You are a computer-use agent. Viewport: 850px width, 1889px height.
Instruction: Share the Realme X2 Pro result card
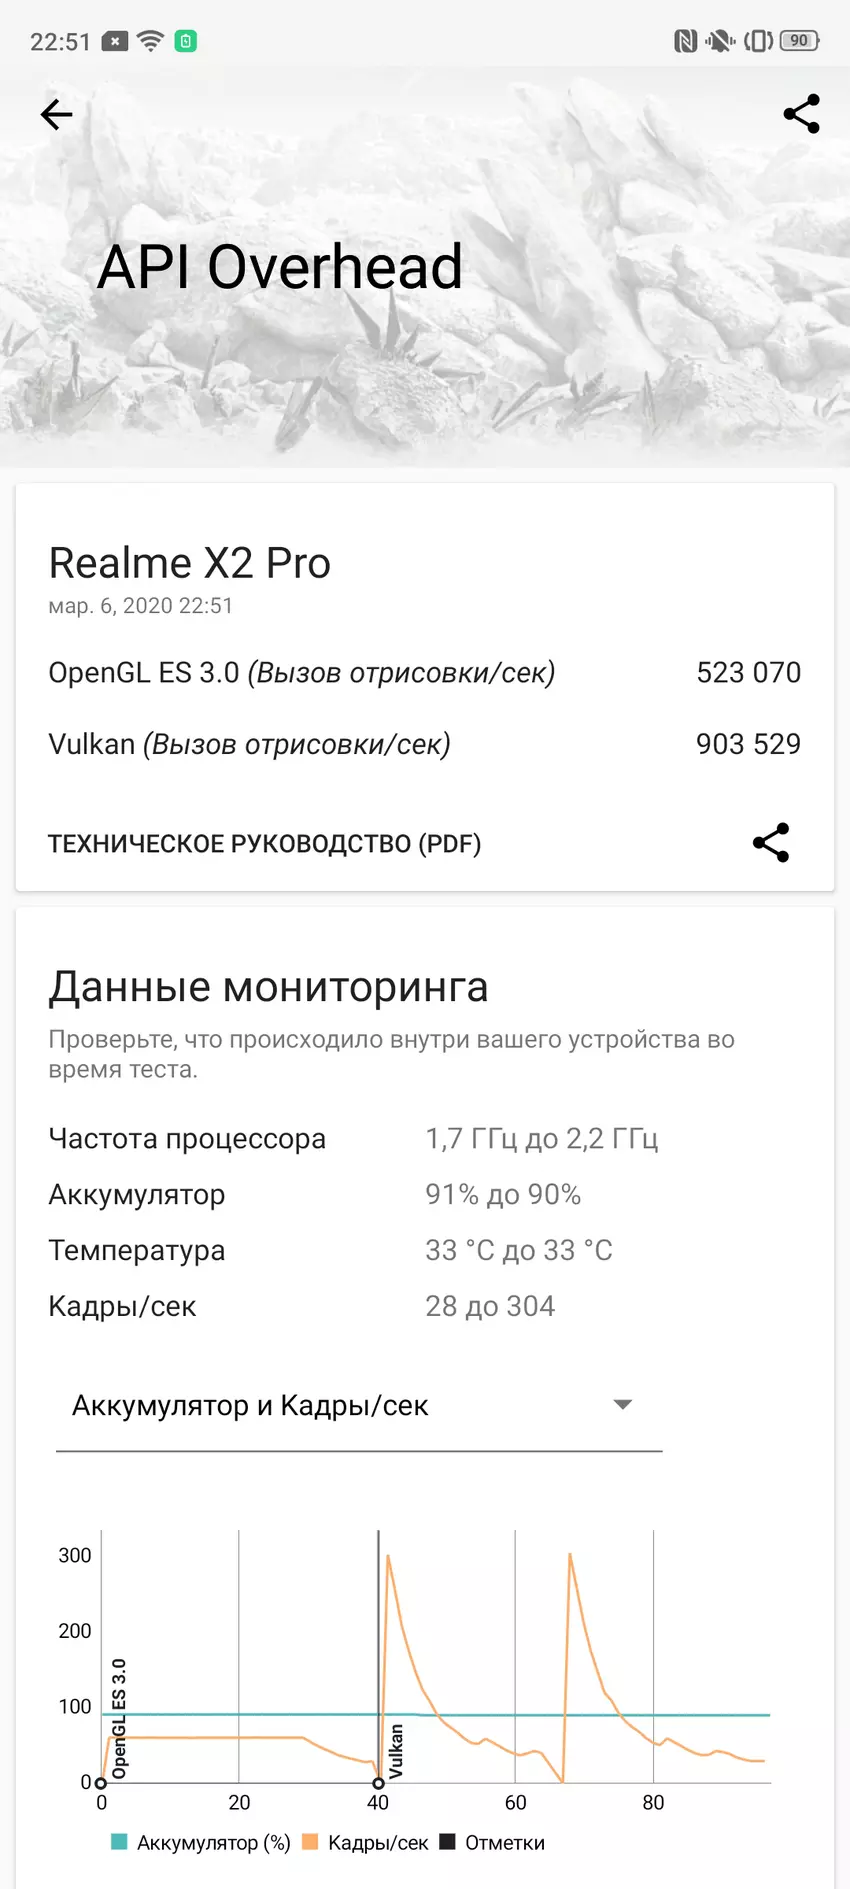click(x=771, y=843)
